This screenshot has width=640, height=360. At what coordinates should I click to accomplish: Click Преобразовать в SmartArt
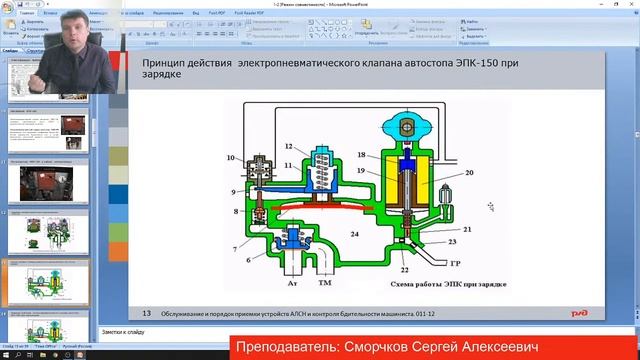[x=273, y=36]
